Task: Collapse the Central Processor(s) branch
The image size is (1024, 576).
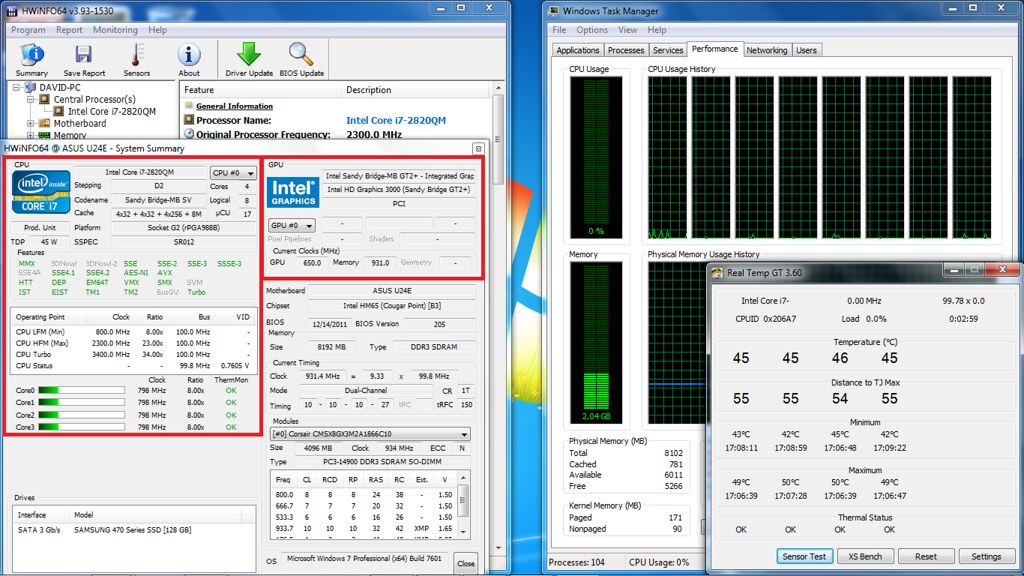Action: [31, 99]
